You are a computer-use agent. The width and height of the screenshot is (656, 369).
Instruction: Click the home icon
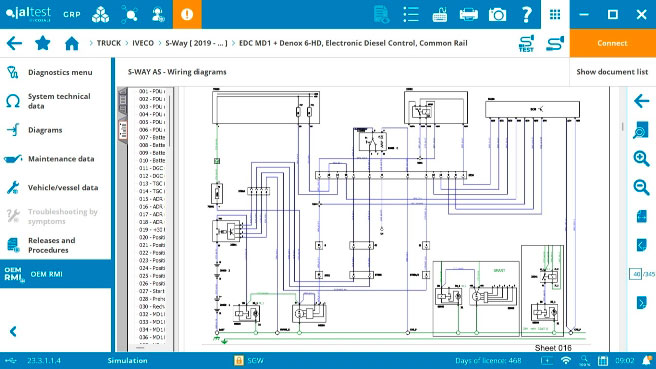click(x=72, y=43)
